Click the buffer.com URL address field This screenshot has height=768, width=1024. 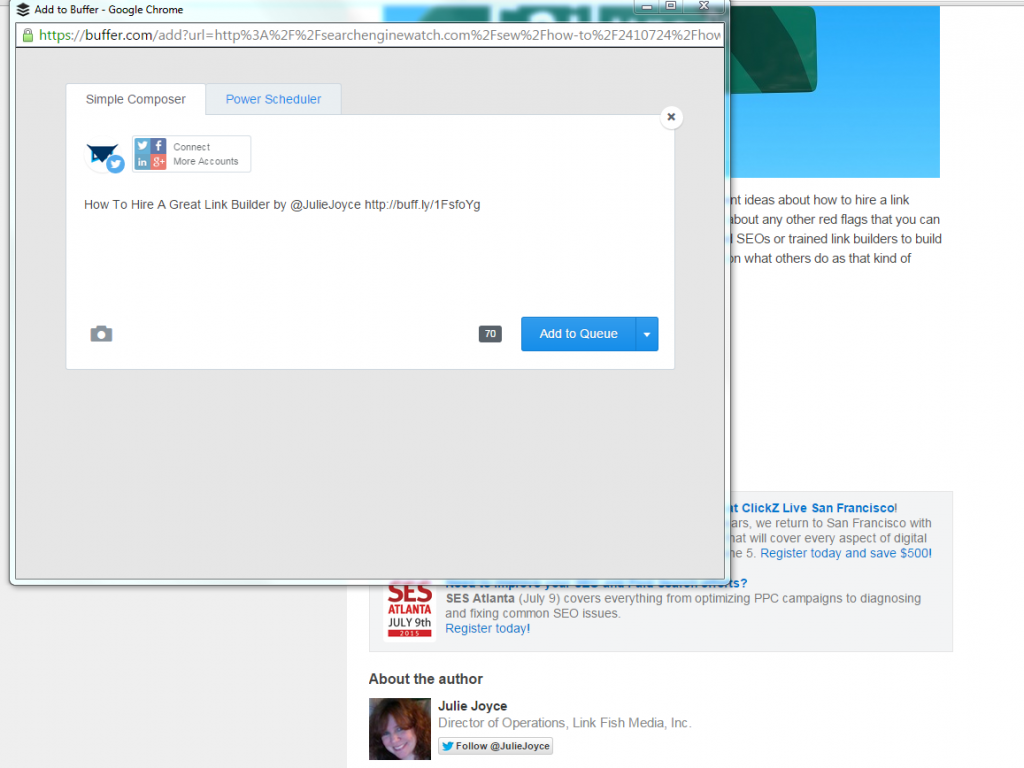coord(380,35)
